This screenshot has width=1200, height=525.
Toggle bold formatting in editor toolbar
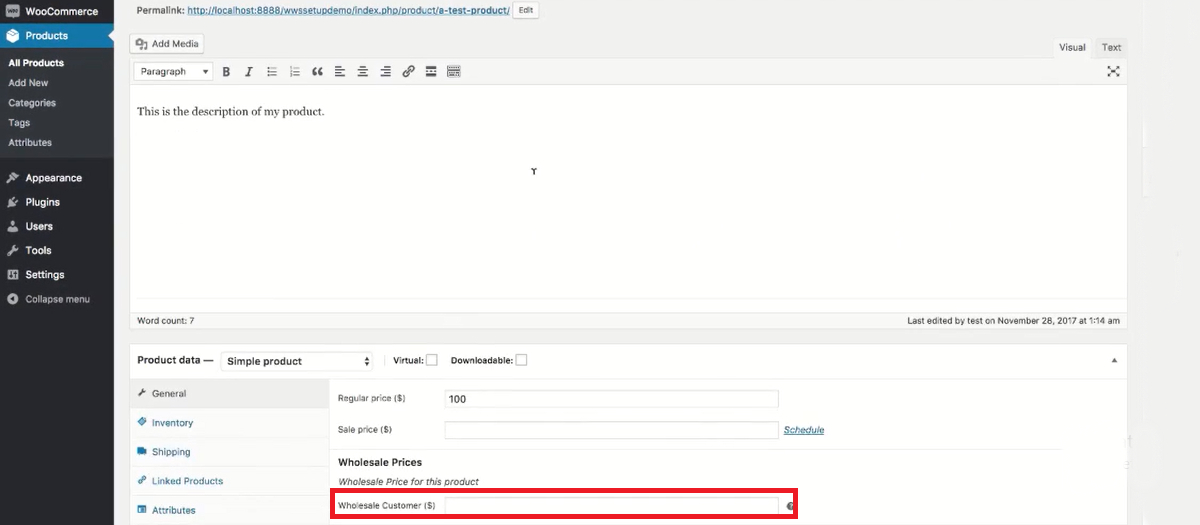point(226,72)
